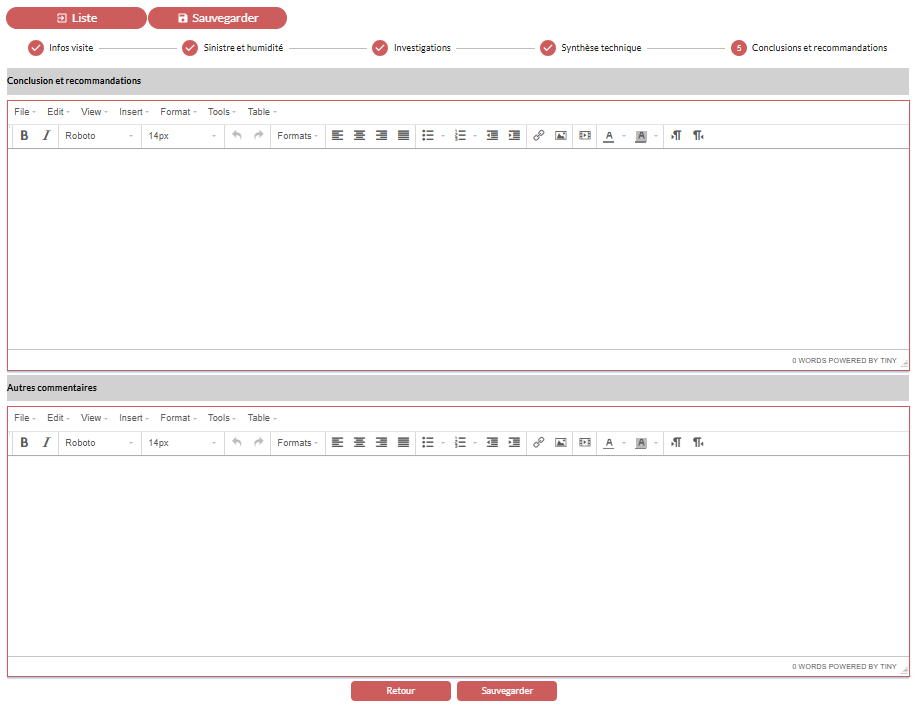
Task: Open File menu in Conclusion editor
Action: [x=25, y=112]
